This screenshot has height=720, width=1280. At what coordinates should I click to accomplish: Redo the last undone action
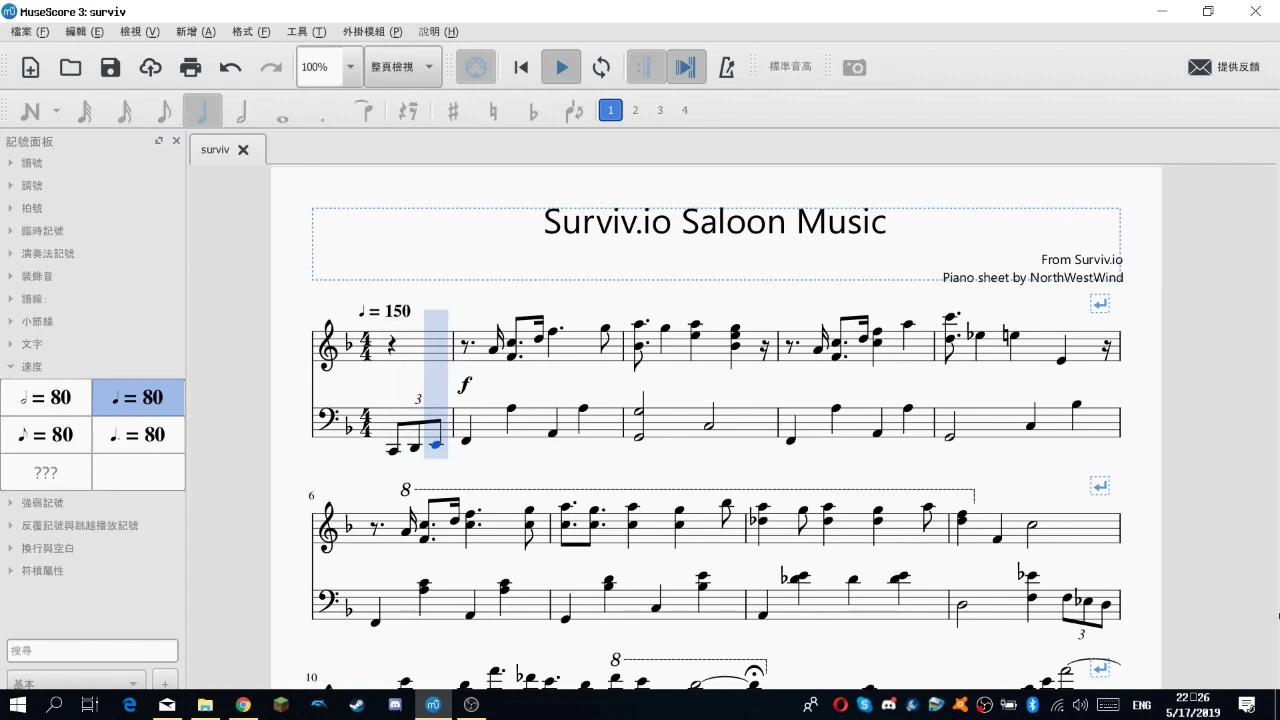[271, 68]
